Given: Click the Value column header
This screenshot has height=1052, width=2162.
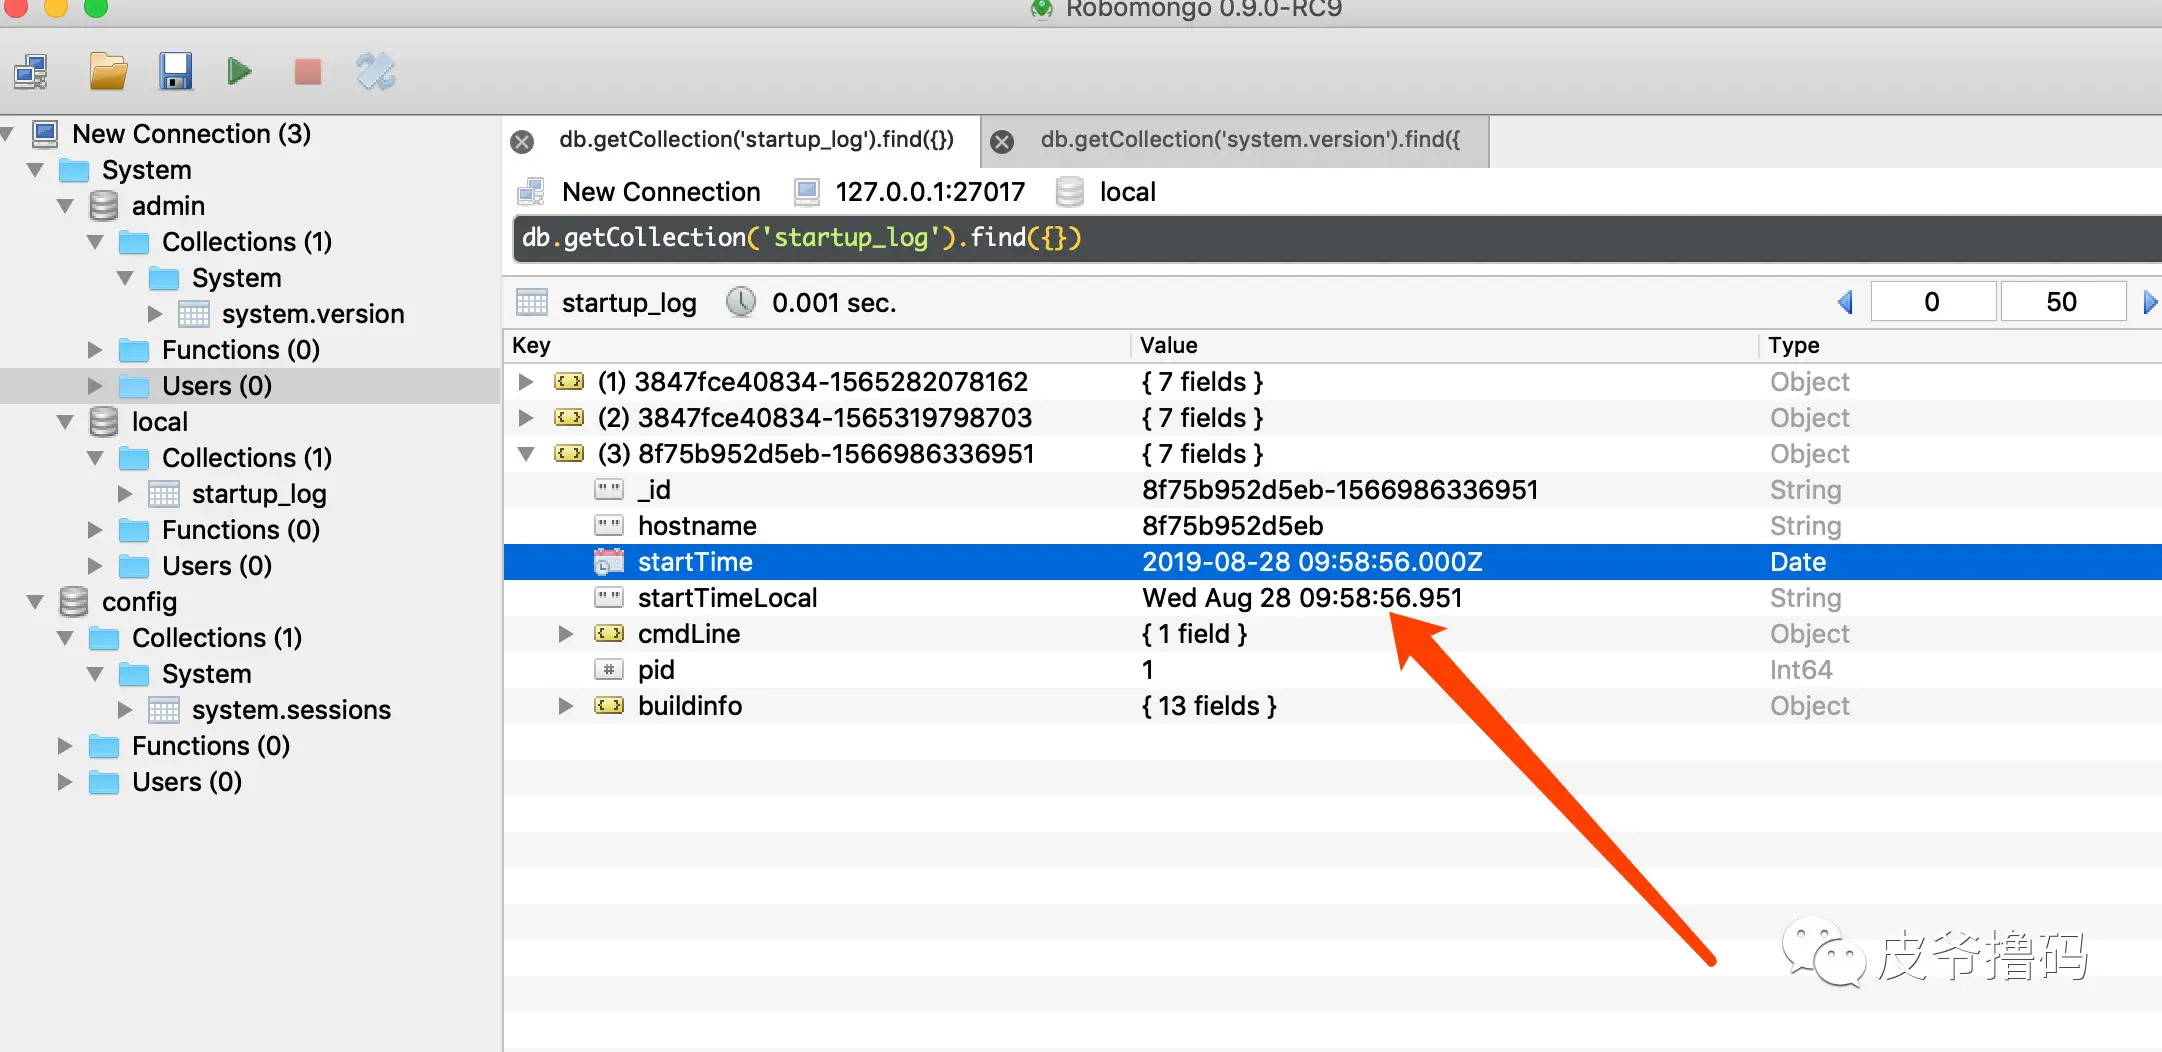Looking at the screenshot, I should [1445, 346].
